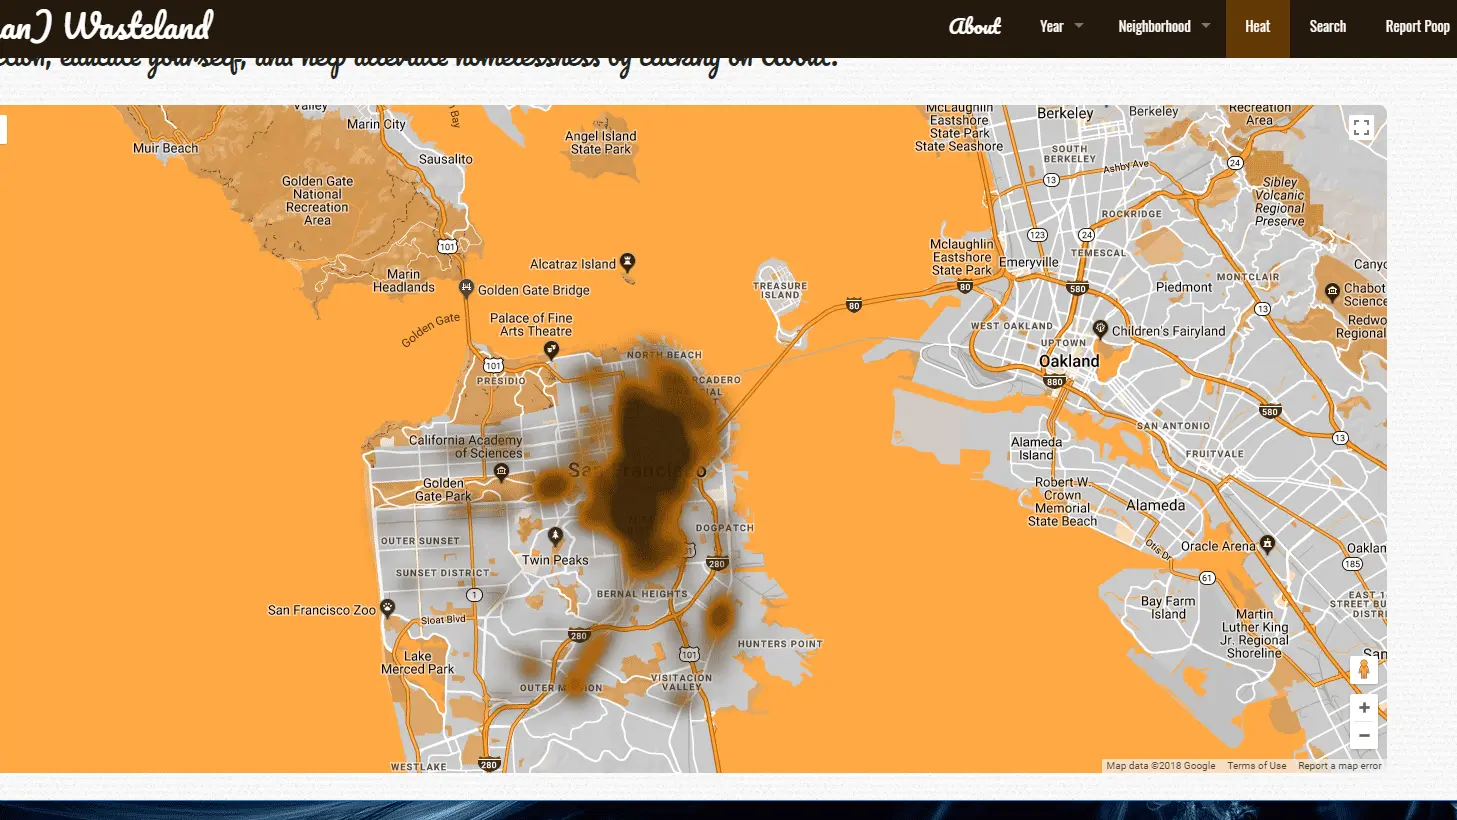This screenshot has width=1457, height=820.
Task: Click the Alcatraz Island map marker
Action: tap(627, 263)
